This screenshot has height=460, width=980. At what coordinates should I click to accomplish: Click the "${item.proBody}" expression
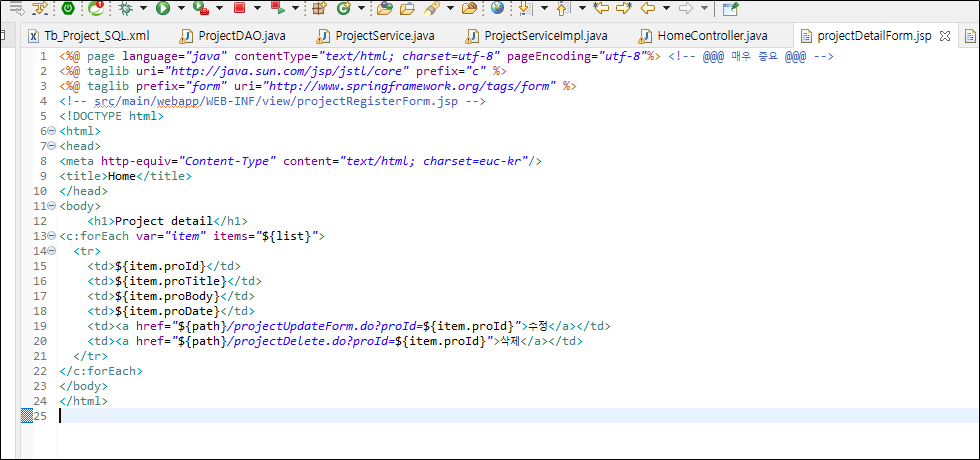pos(167,296)
